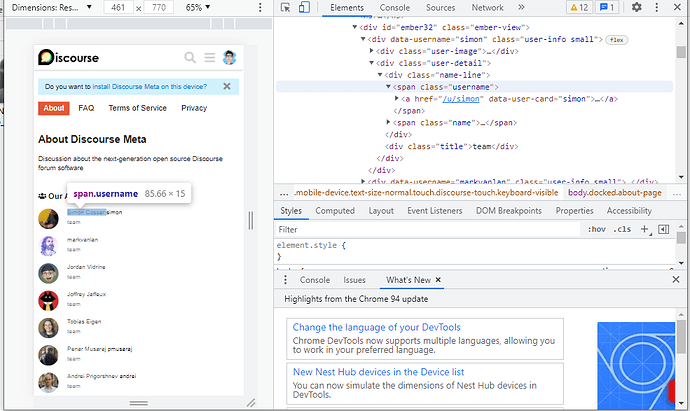Select the Computed styles tab
The width and height of the screenshot is (690, 411).
(335, 211)
